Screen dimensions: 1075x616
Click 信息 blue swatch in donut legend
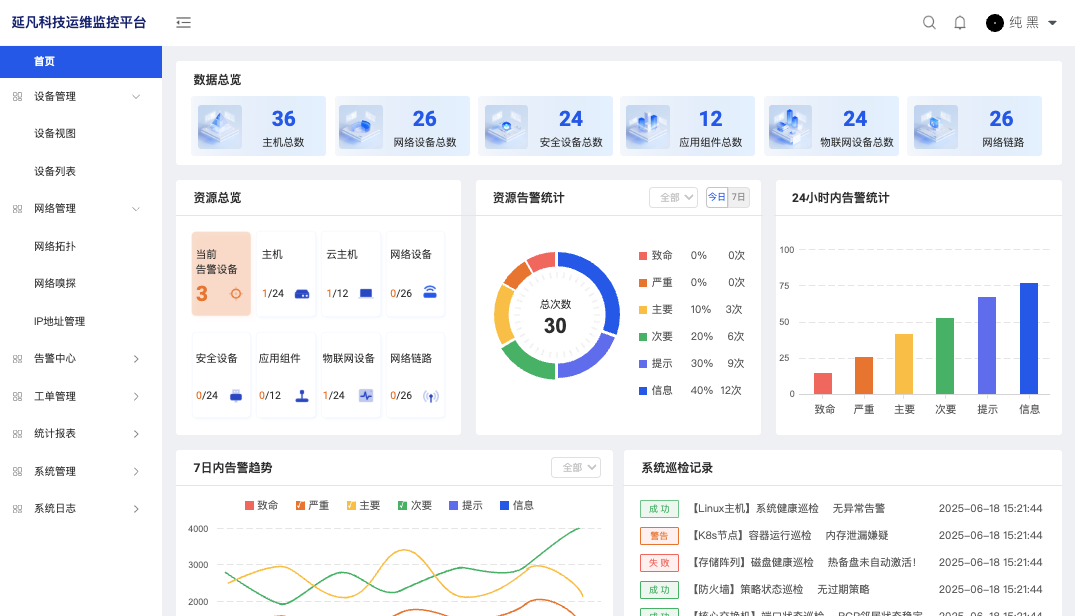[x=642, y=391]
